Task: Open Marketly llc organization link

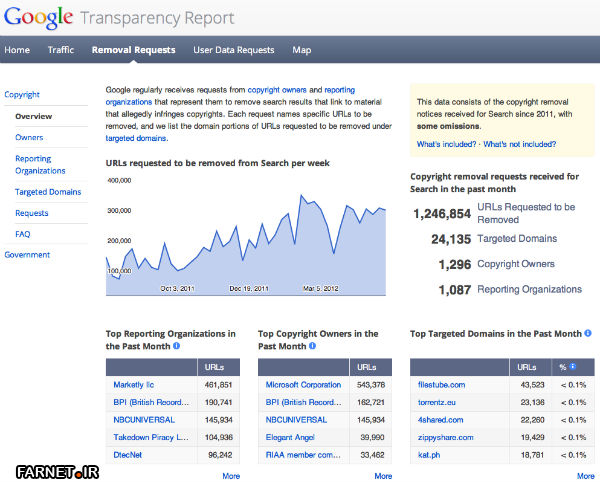Action: pos(134,385)
